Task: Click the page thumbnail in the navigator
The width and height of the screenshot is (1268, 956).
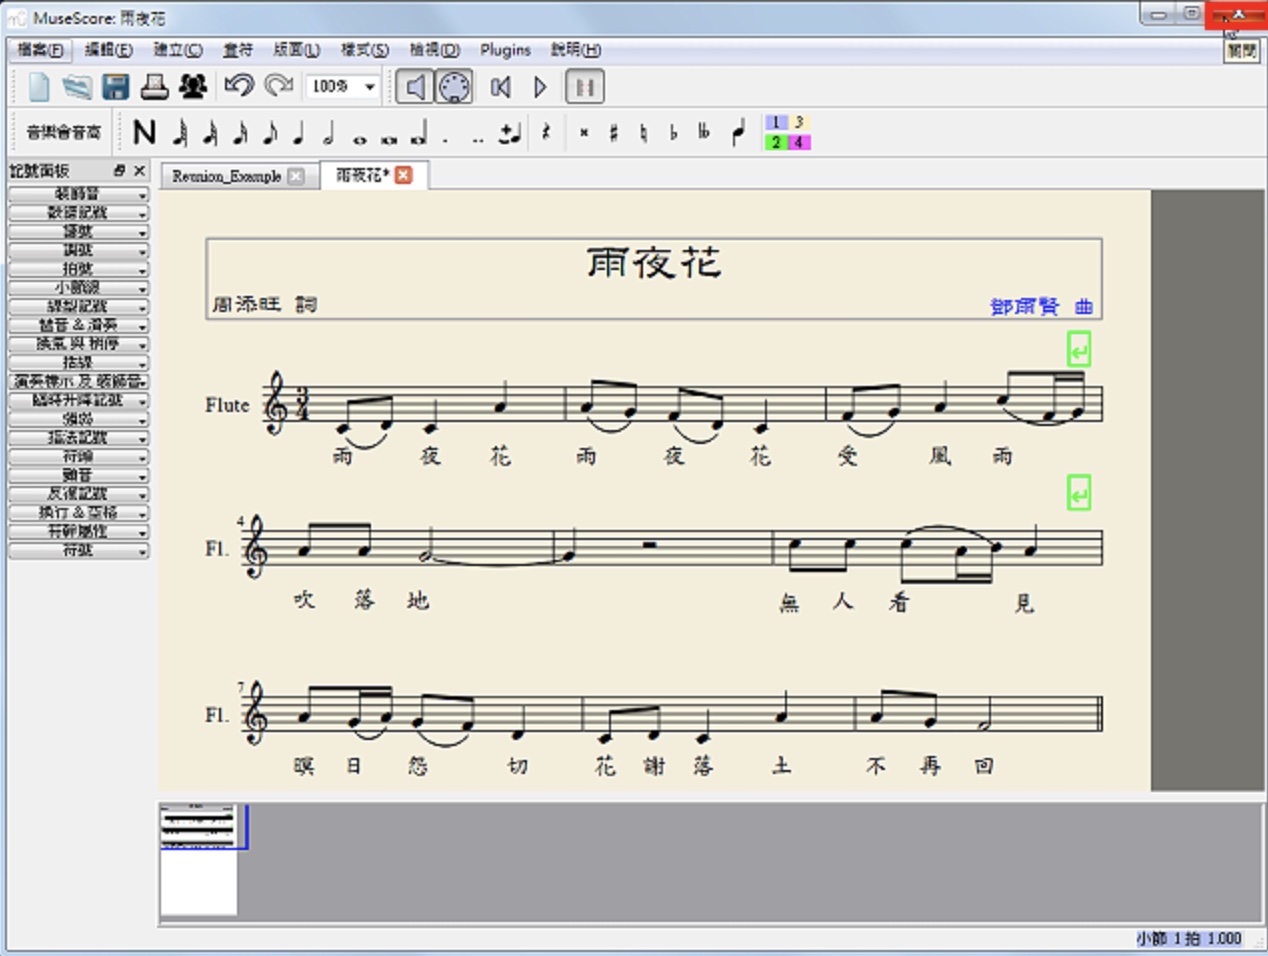Action: coord(199,860)
